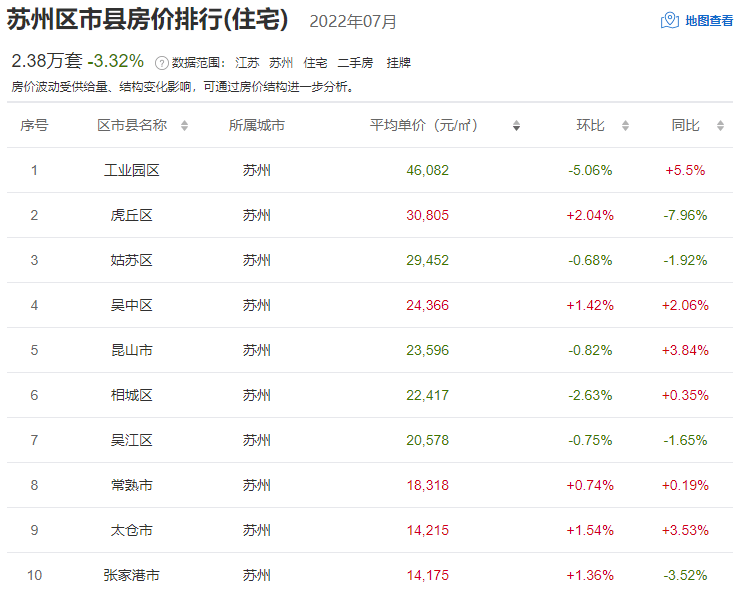Click the price 29,452
Viewport: 739px width, 589px height.
(x=428, y=260)
